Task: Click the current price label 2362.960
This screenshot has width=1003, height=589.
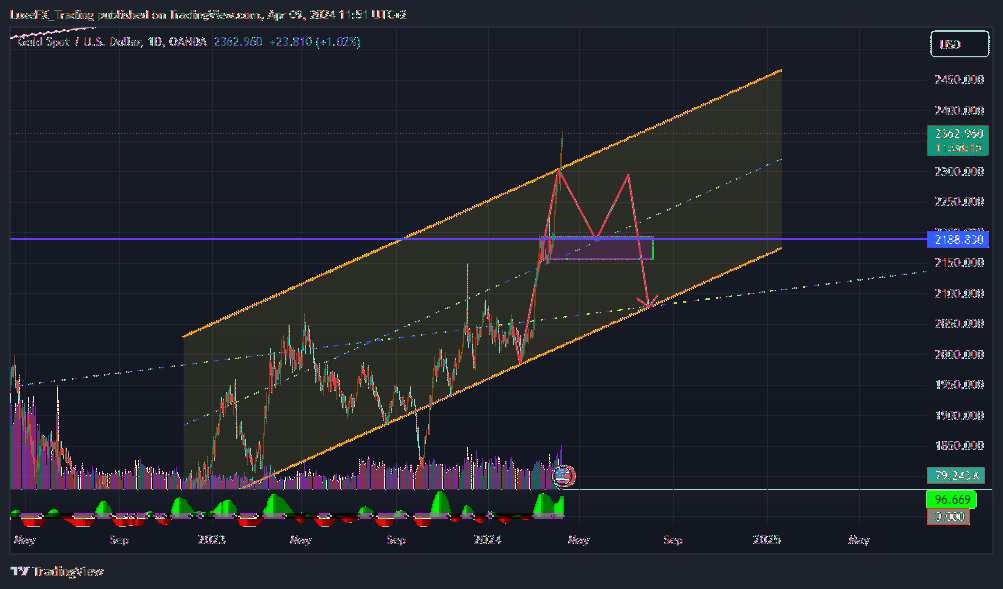Action: click(958, 134)
